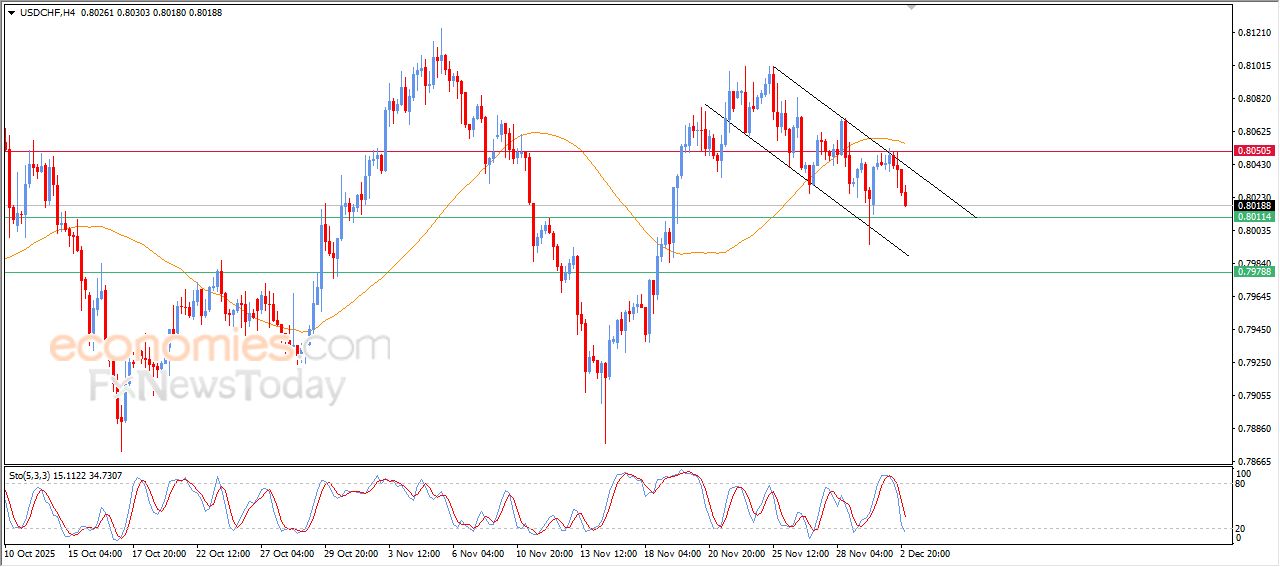Click the Sto(5,3,3) indicator label
Image resolution: width=1280 pixels, height=567 pixels.
click(x=36, y=476)
